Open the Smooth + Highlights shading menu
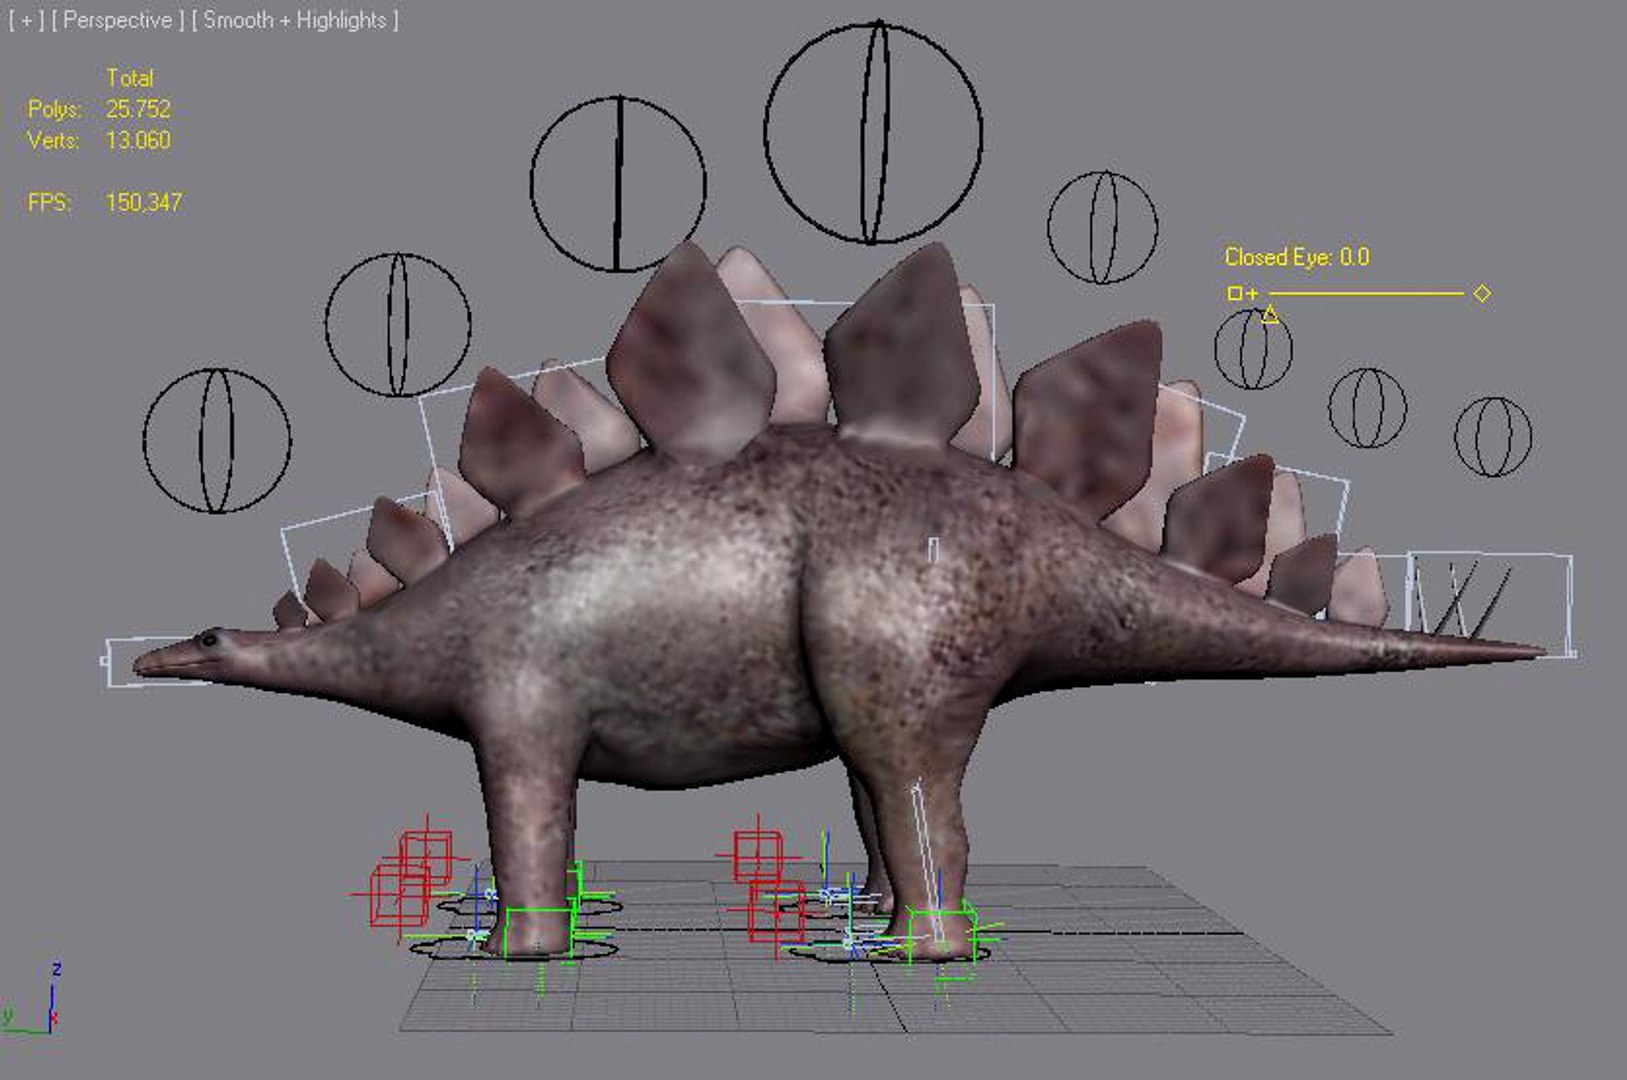Viewport: 1627px width, 1080px height. click(x=295, y=21)
